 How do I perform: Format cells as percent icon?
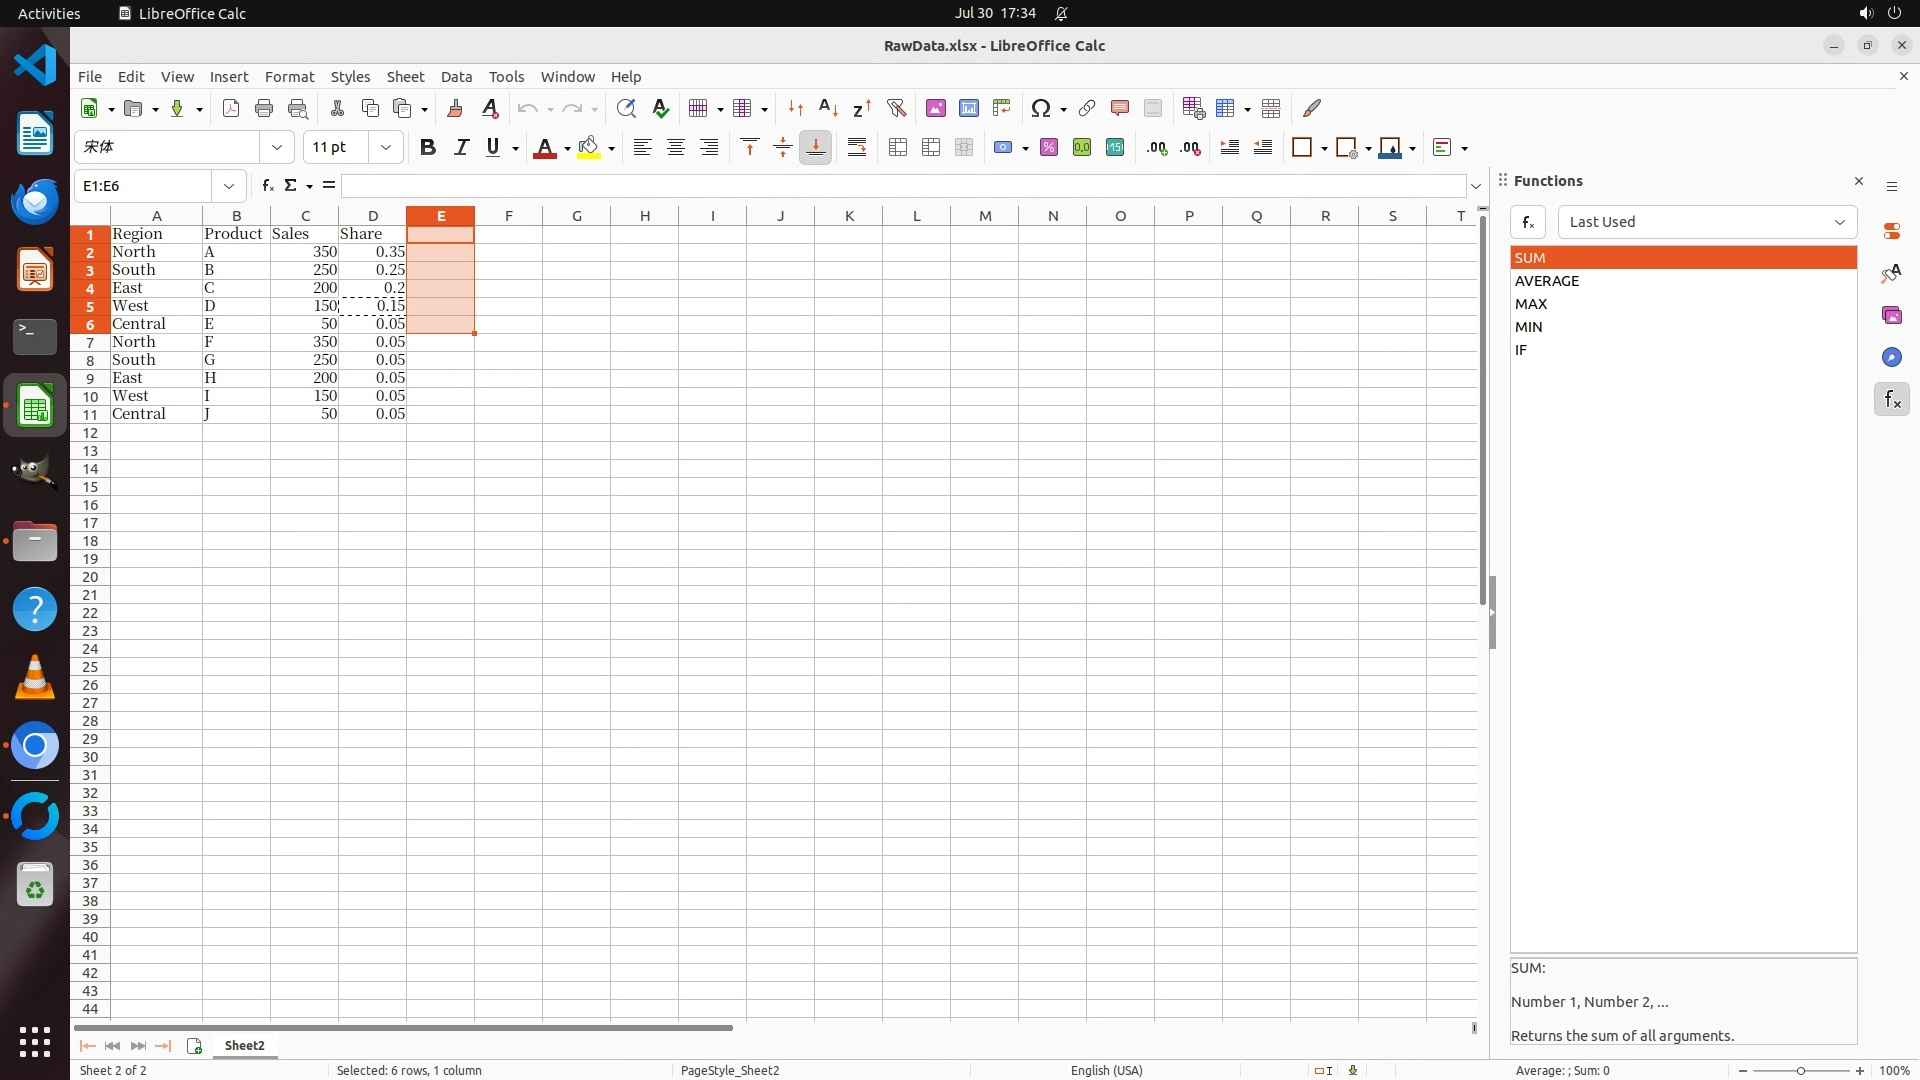pyautogui.click(x=1049, y=148)
